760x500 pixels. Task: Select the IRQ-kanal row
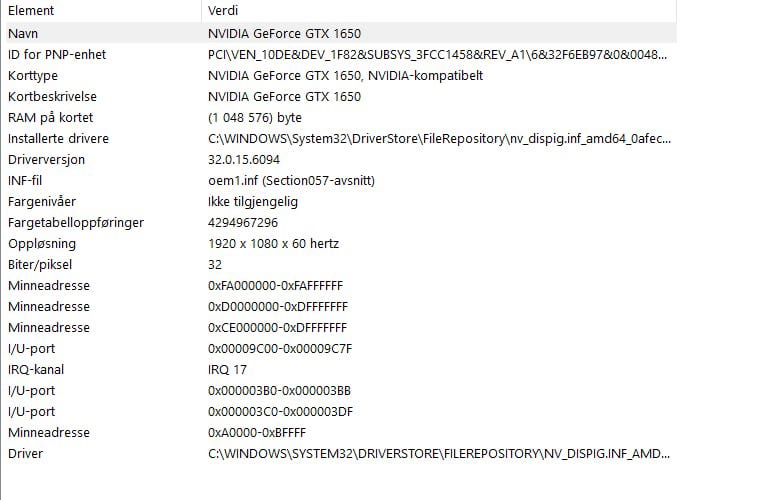point(36,369)
